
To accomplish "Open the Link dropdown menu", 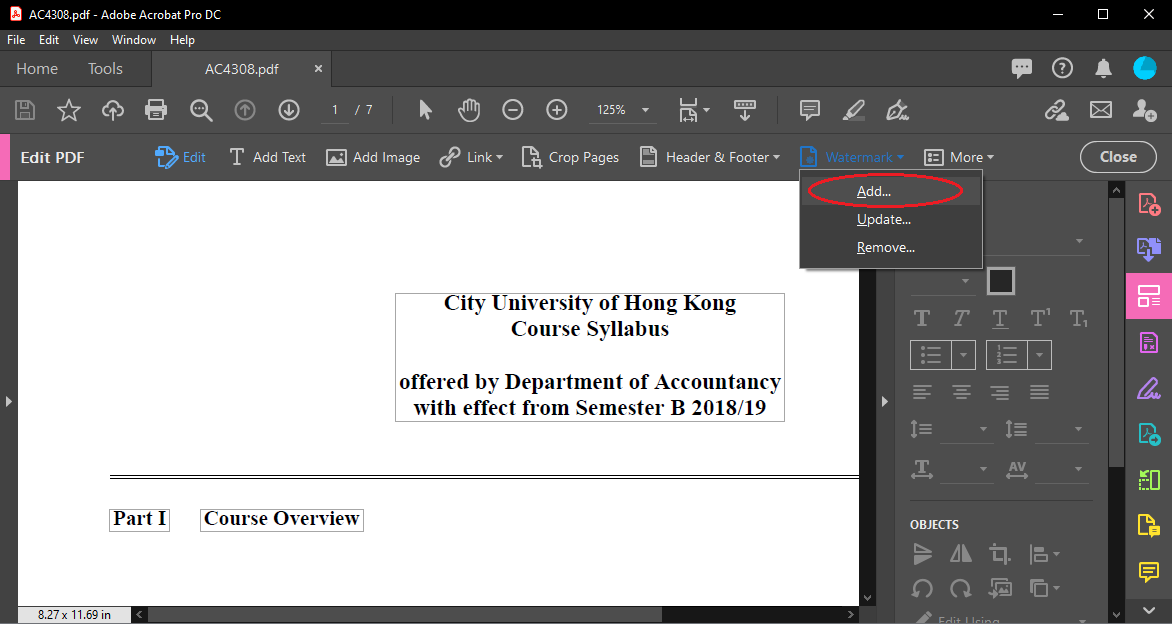I will [x=471, y=157].
